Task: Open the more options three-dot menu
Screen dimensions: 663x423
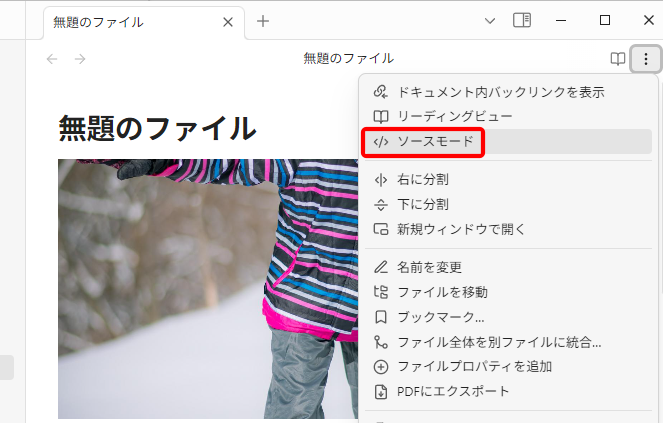Action: (645, 59)
